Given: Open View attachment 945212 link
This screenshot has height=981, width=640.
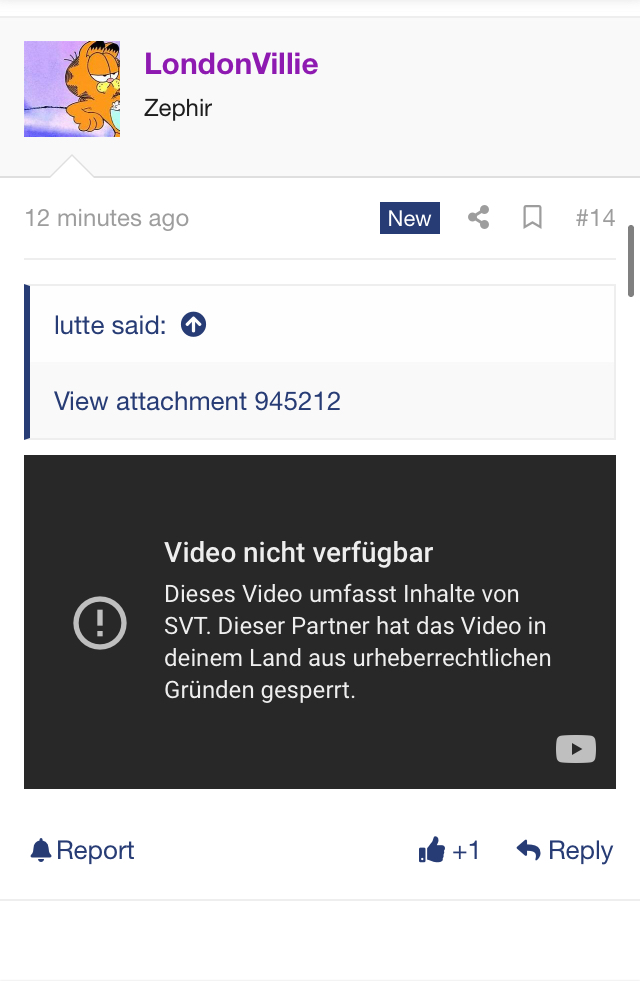Looking at the screenshot, I should [197, 401].
